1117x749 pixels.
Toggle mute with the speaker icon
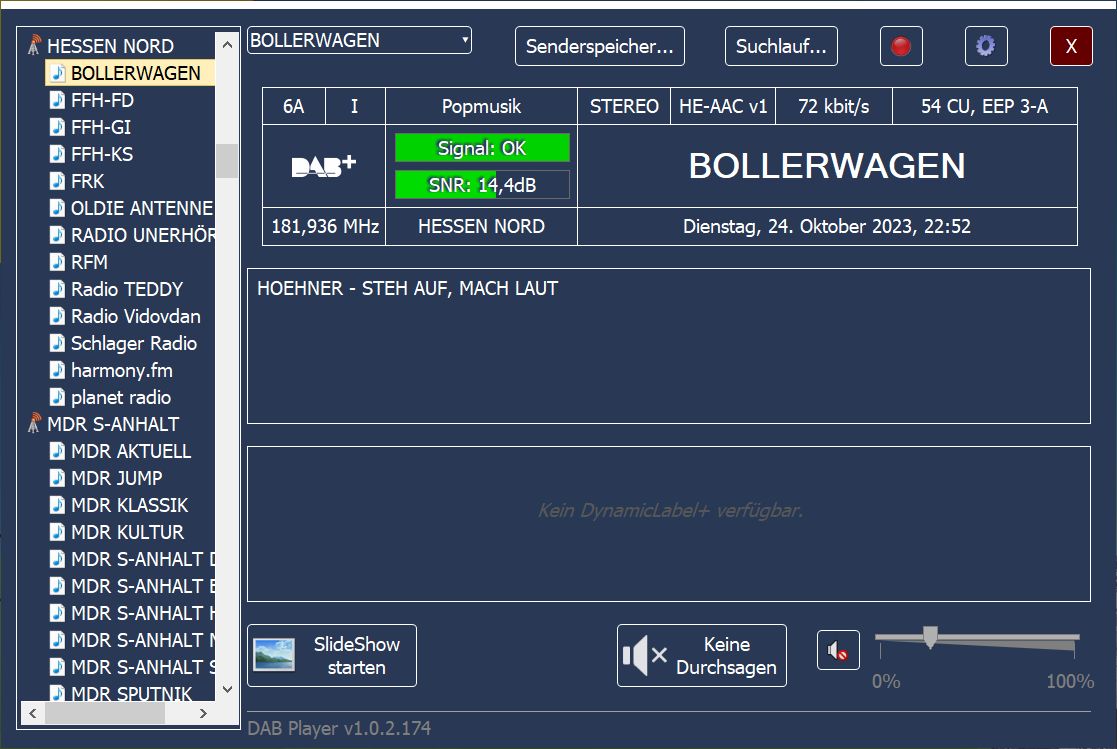click(838, 650)
